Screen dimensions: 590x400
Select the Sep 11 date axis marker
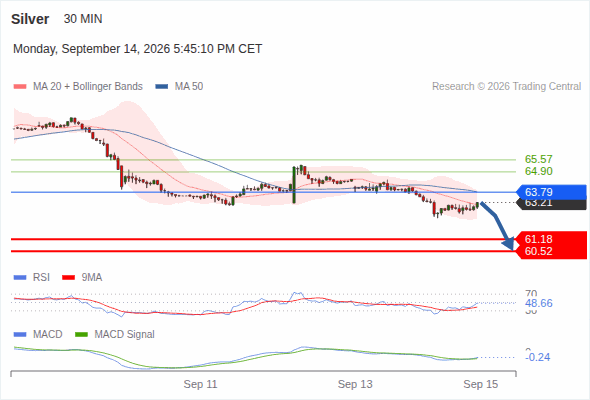pyautogui.click(x=200, y=384)
